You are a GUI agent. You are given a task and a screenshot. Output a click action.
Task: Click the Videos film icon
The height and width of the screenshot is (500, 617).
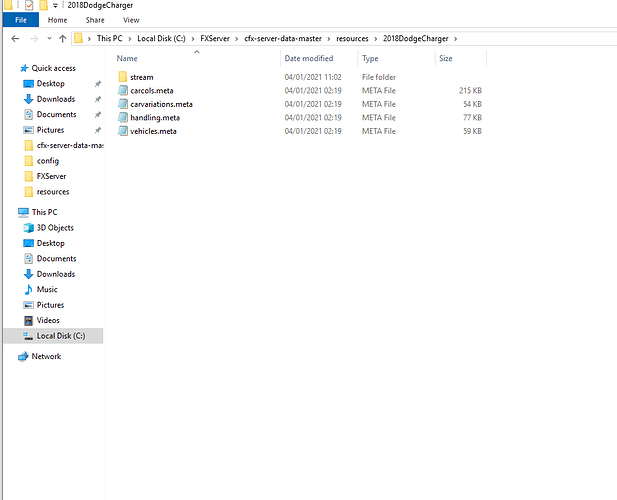pyautogui.click(x=28, y=321)
